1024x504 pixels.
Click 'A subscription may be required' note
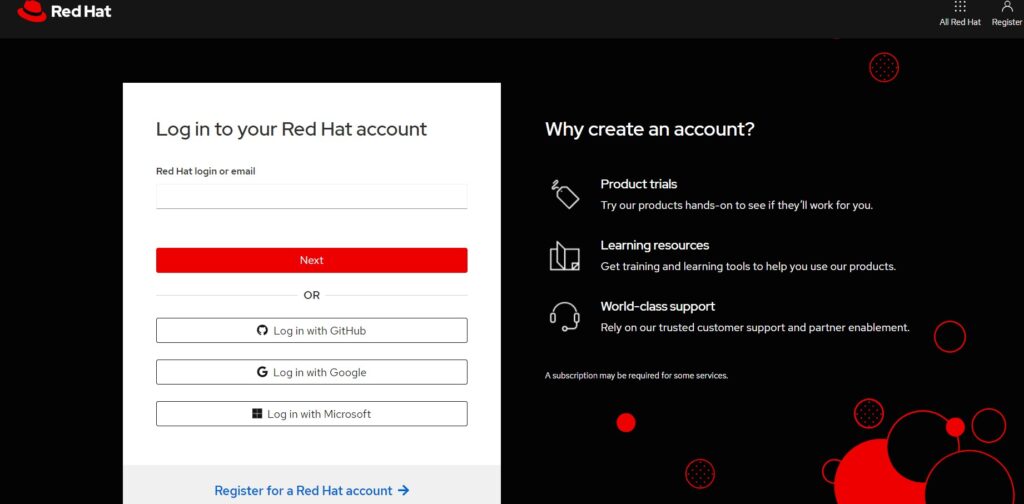pos(637,375)
